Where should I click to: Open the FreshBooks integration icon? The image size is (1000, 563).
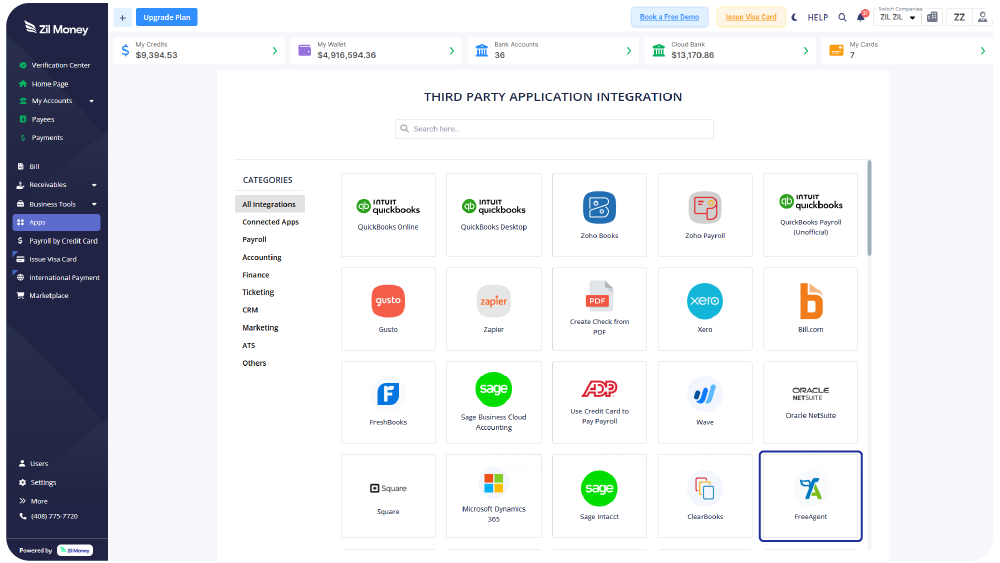click(388, 394)
